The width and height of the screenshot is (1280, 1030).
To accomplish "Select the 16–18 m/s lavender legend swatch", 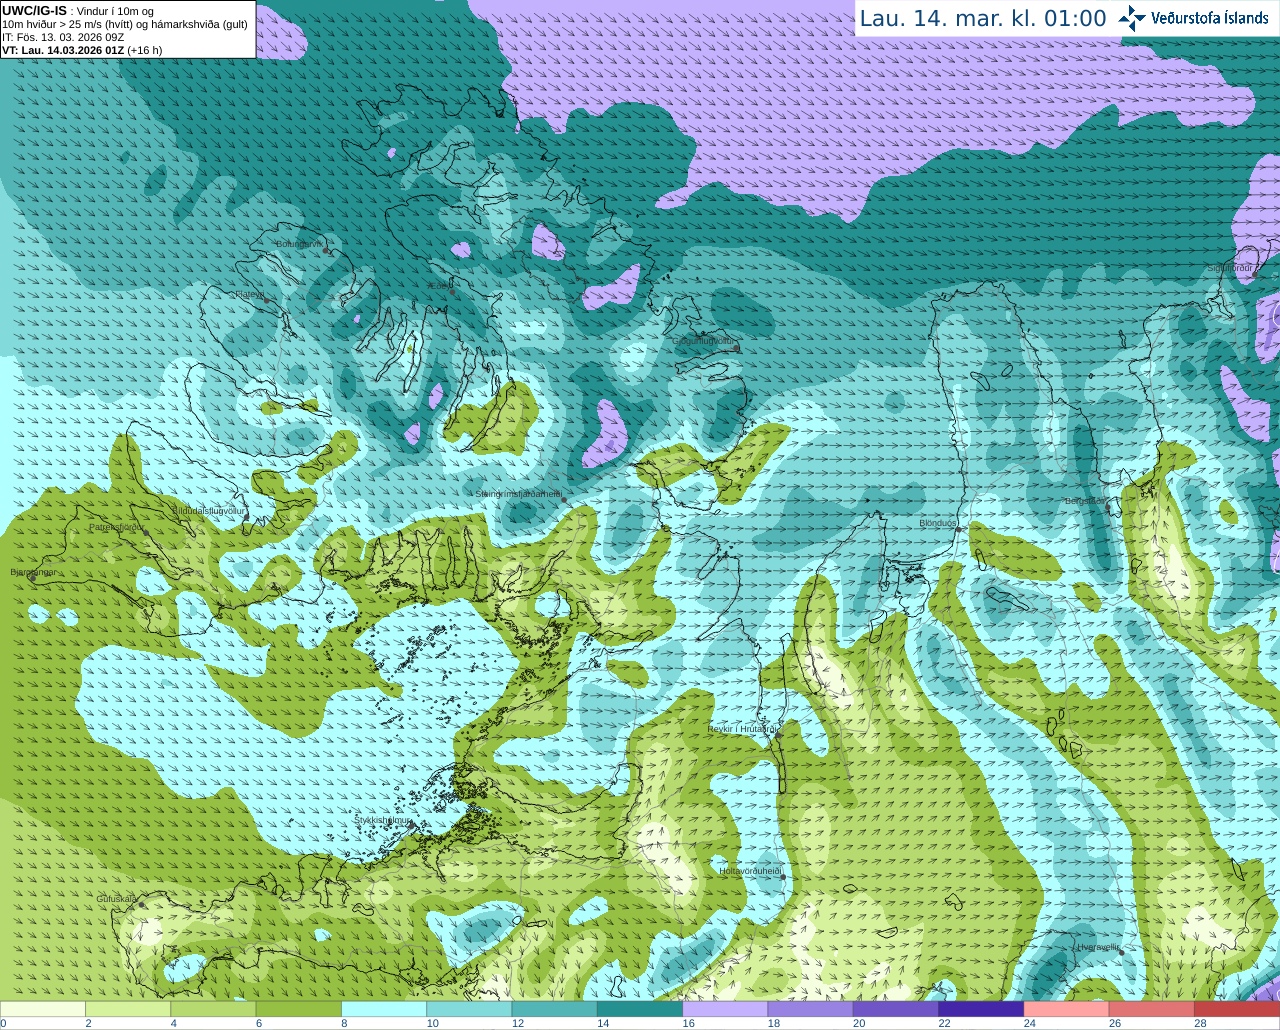I will (x=725, y=1009).
